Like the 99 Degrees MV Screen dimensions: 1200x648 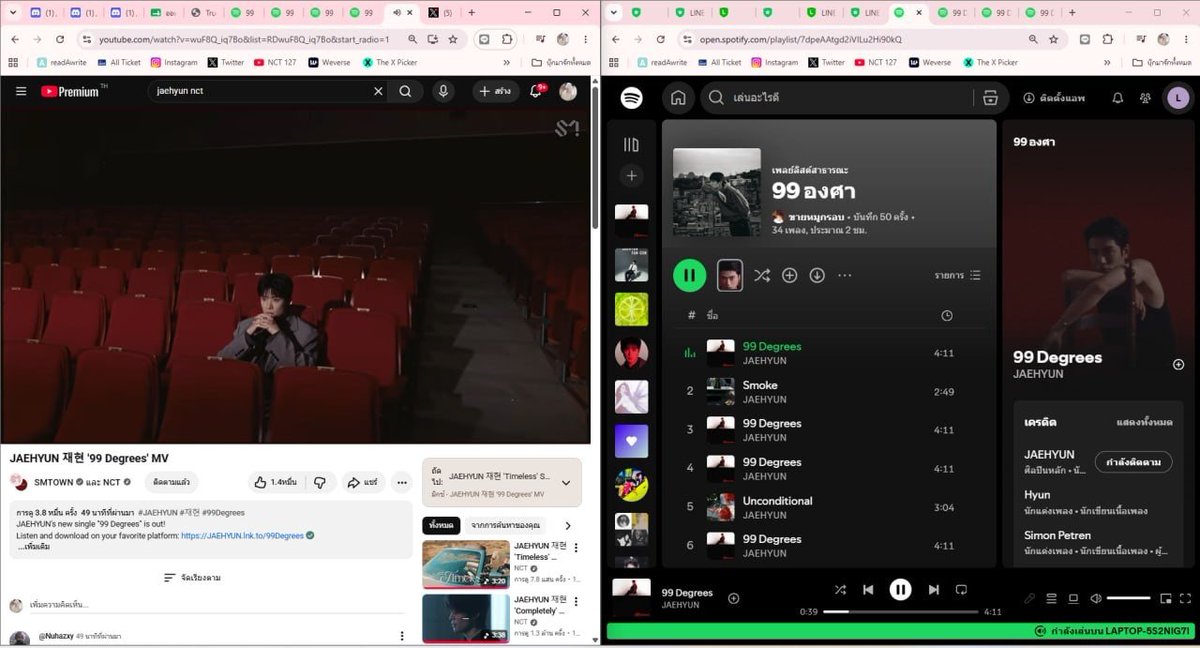click(276, 482)
